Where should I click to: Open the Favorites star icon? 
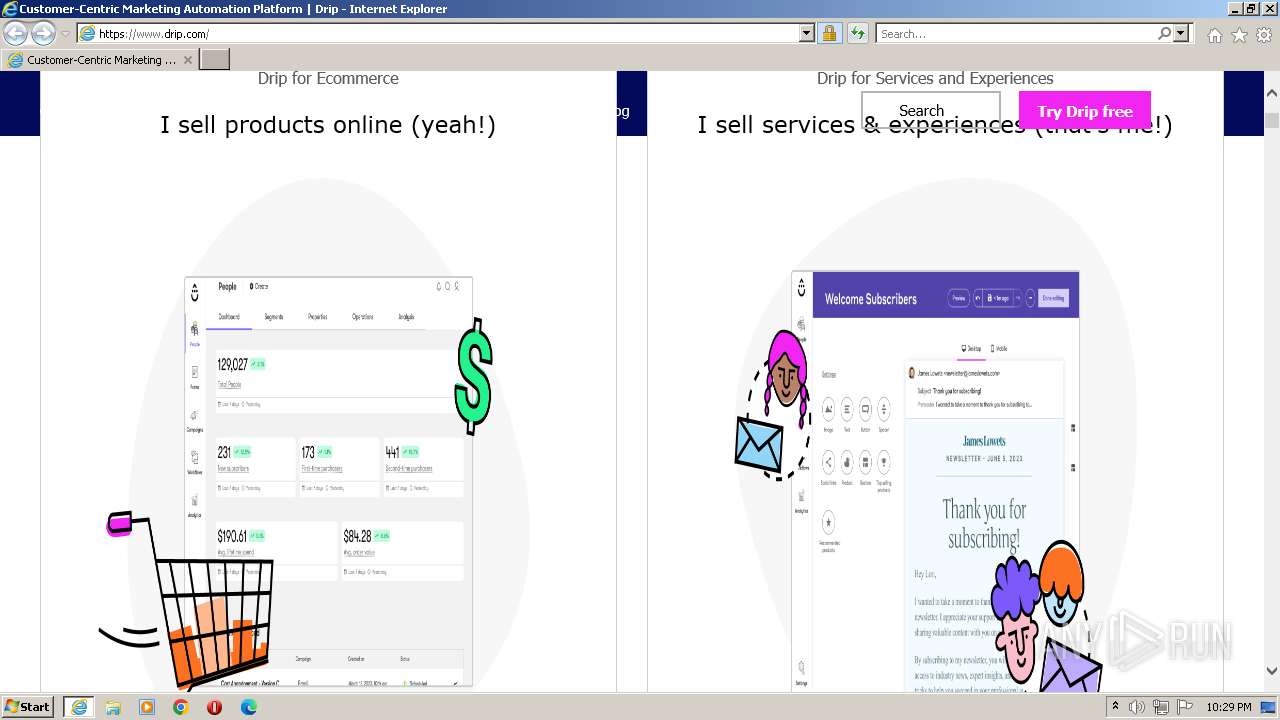1239,35
